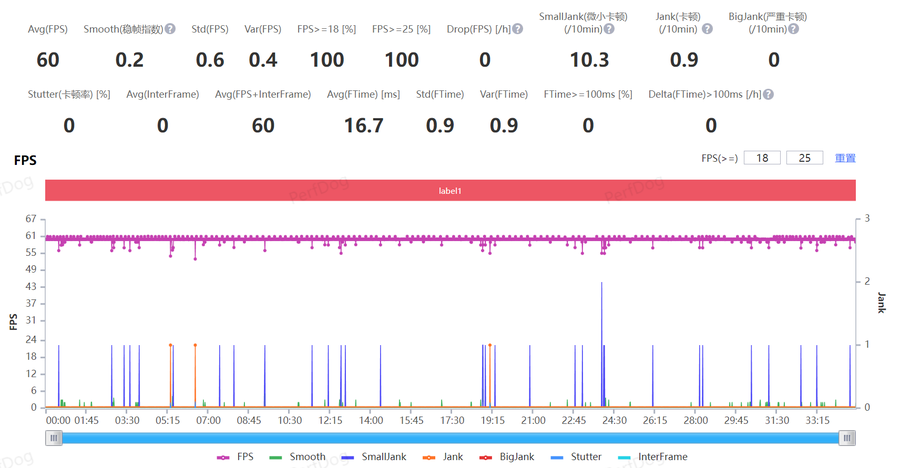The height and width of the screenshot is (468, 900).
Task: Click FPS threshold field showing 25
Action: click(x=805, y=158)
